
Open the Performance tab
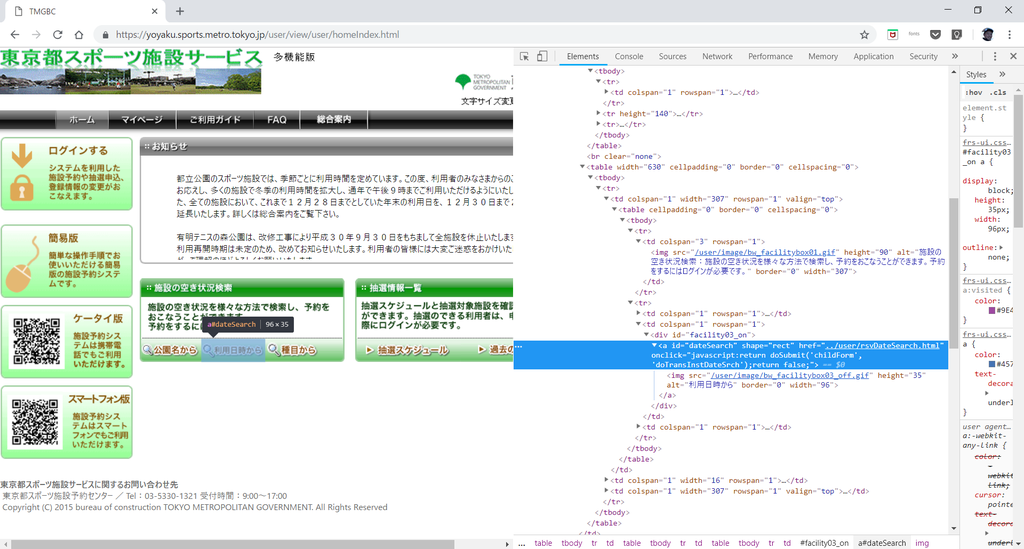click(770, 57)
